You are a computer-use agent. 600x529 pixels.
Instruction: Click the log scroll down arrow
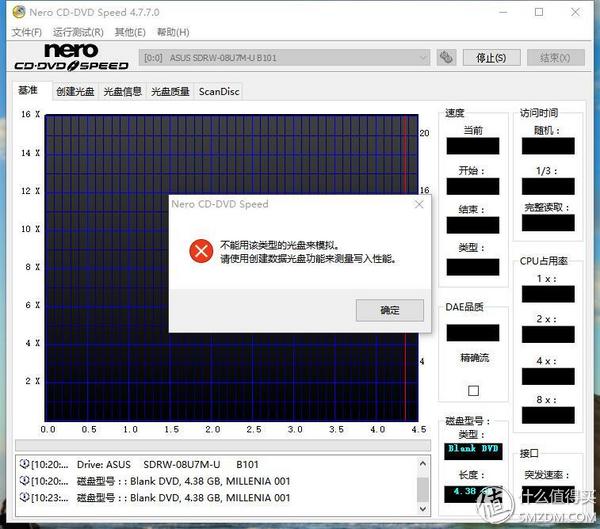422,508
